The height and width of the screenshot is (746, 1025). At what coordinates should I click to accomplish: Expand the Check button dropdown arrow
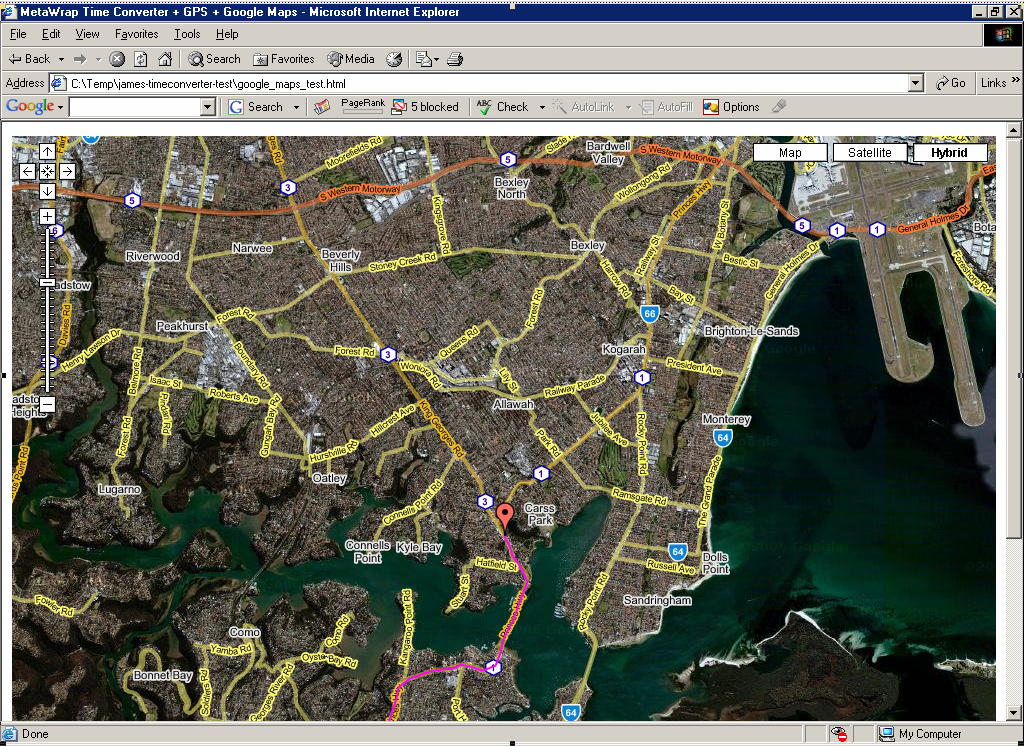pyautogui.click(x=542, y=107)
